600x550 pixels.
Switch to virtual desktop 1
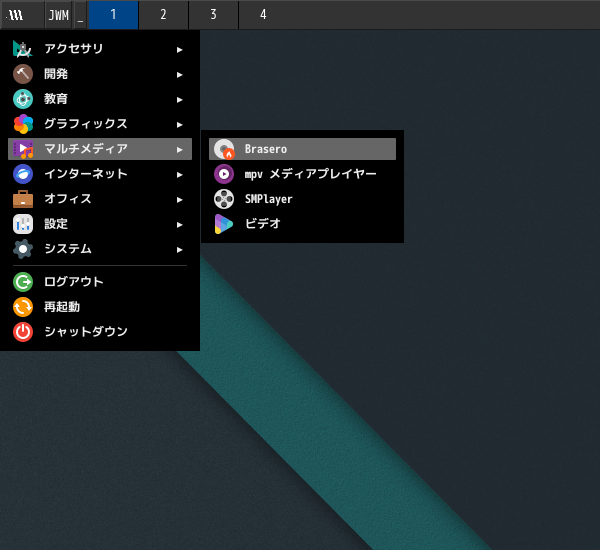(113, 15)
